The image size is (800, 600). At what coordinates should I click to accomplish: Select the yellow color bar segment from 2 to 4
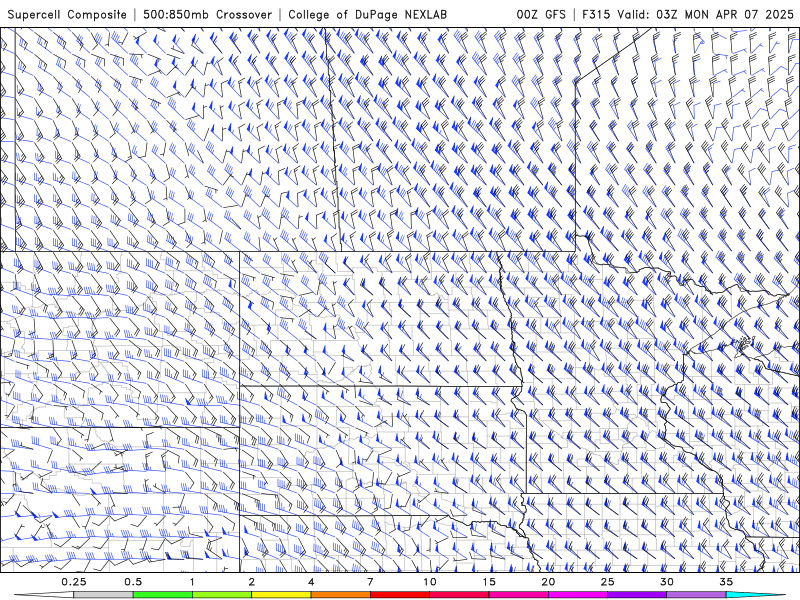point(281,595)
